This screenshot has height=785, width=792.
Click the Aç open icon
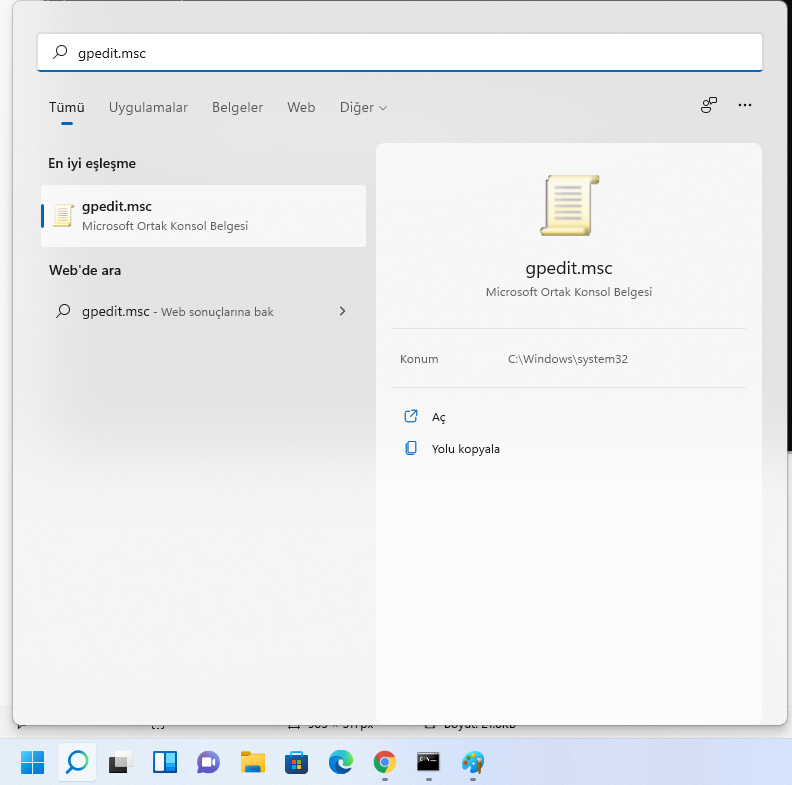(x=411, y=416)
